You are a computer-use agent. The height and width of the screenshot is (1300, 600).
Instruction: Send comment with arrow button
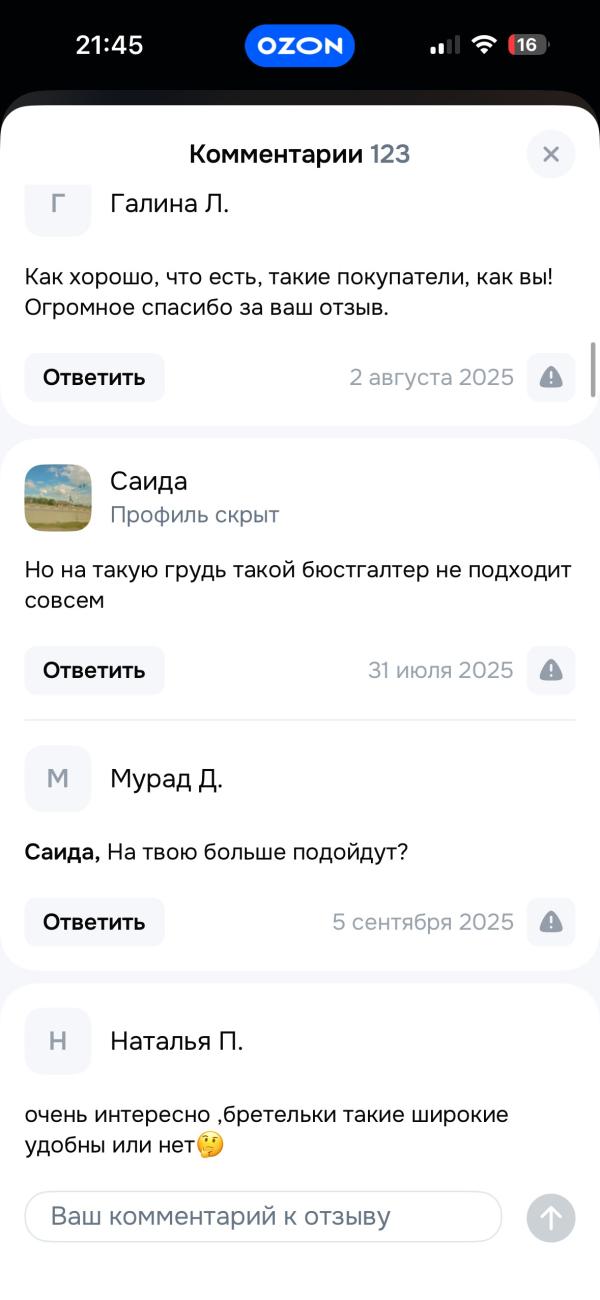pos(551,1218)
